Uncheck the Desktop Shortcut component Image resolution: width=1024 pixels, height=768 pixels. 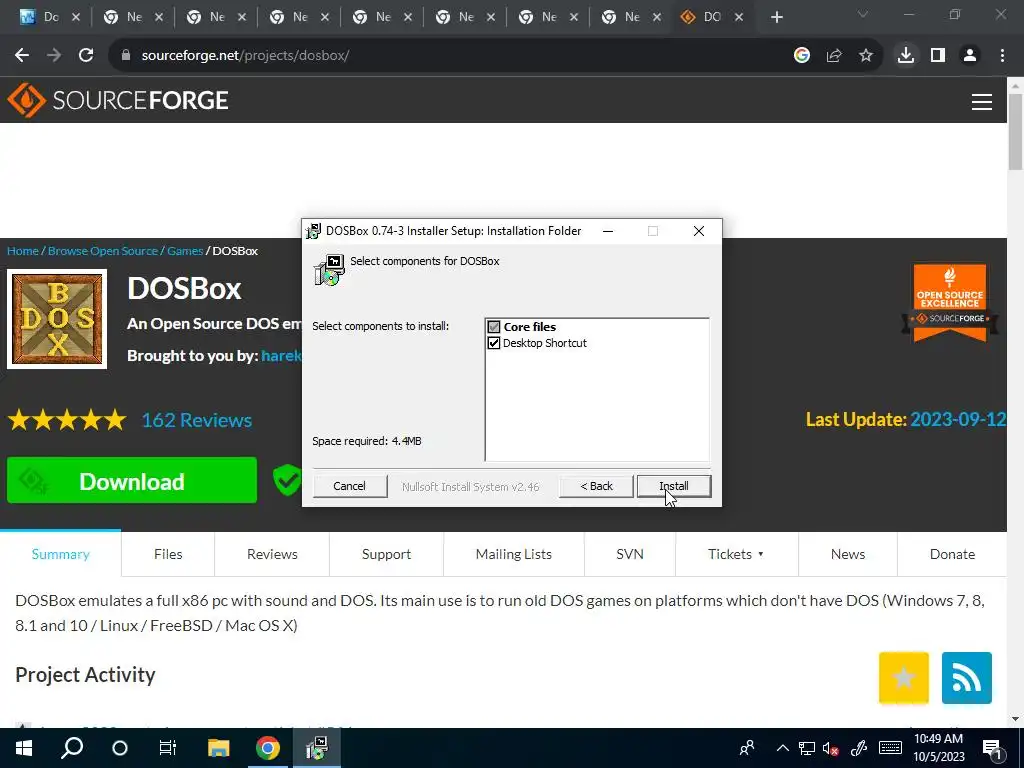[x=494, y=343]
